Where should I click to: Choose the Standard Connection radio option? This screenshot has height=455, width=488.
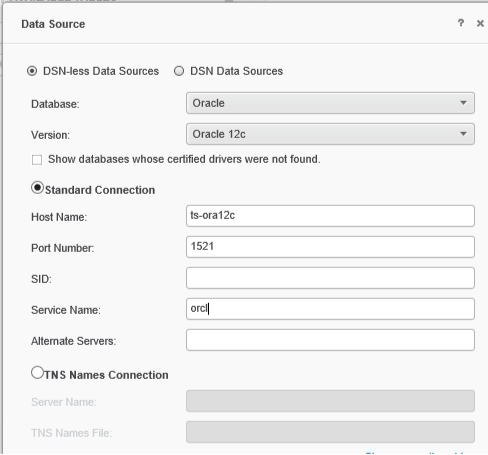pos(37,188)
